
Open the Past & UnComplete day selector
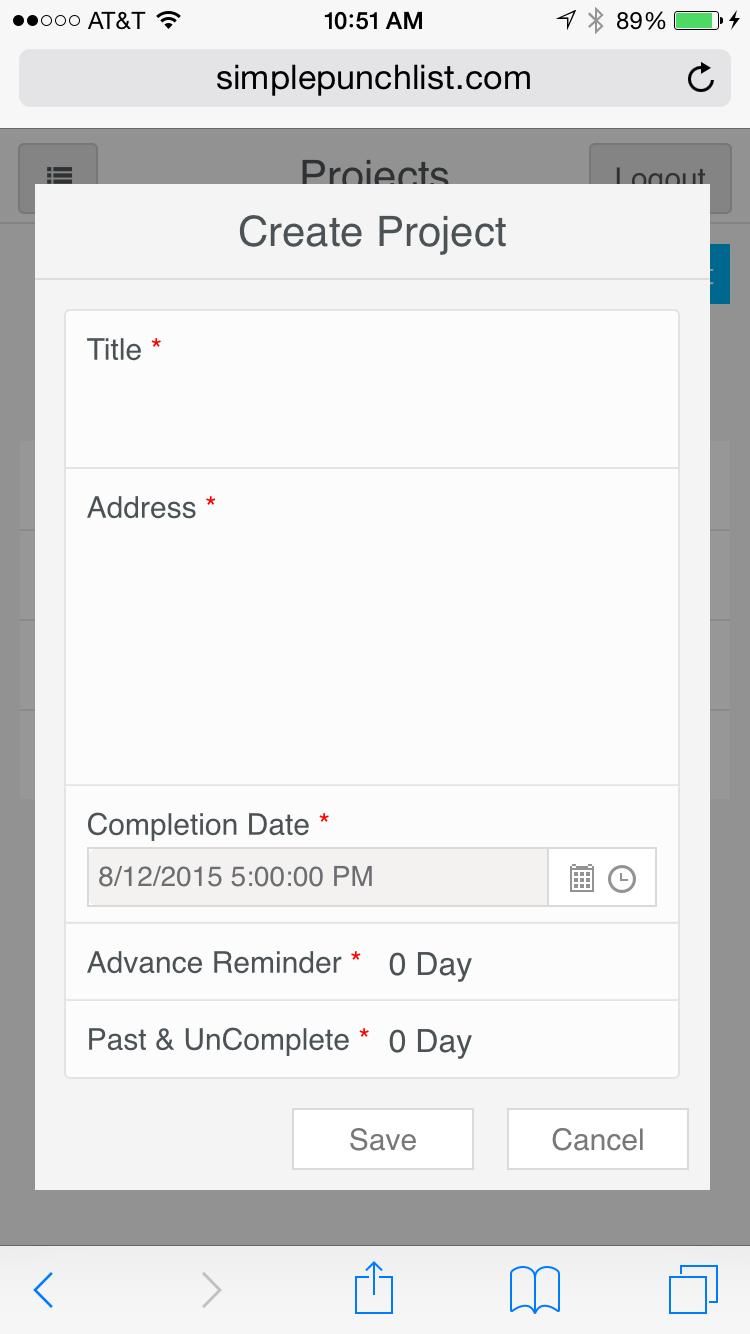(429, 1040)
